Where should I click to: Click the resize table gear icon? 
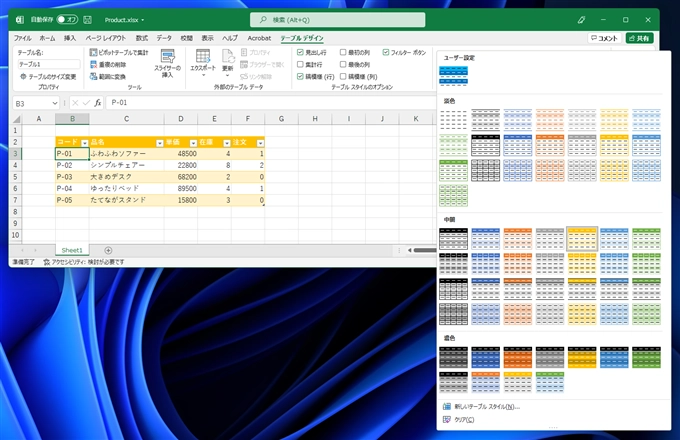click(23, 76)
